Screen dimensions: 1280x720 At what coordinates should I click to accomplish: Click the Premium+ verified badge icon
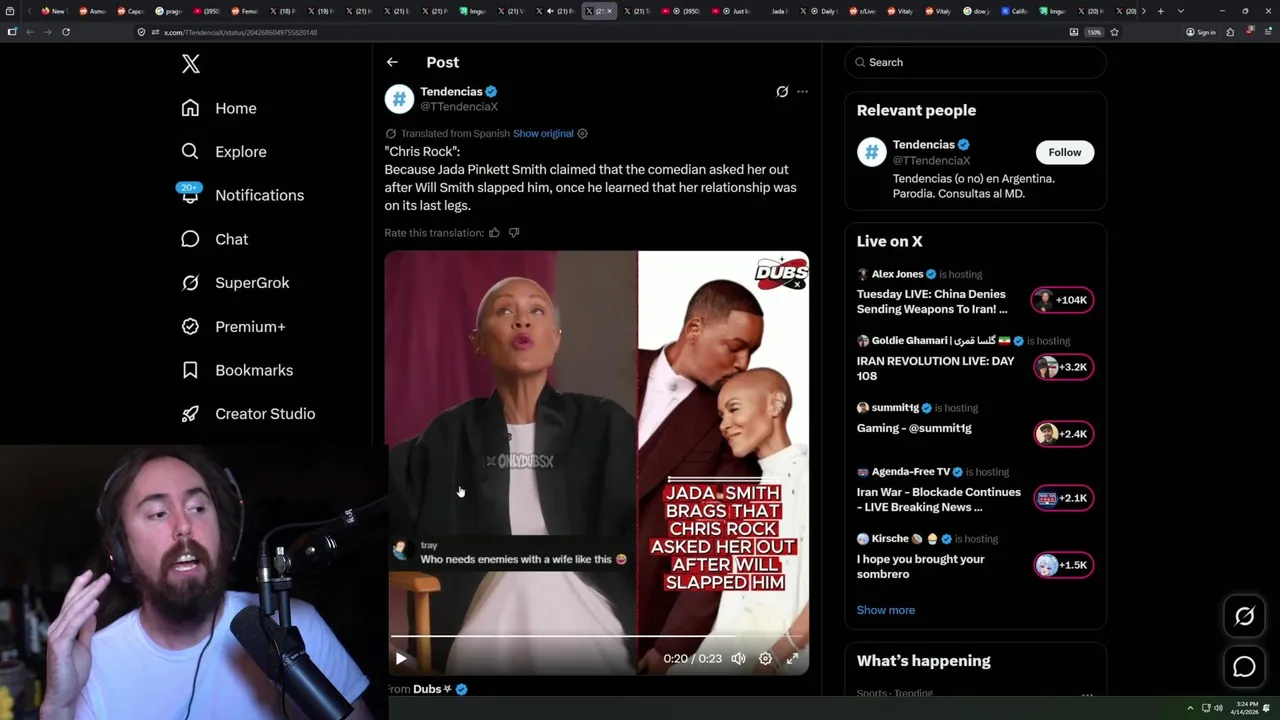190,326
